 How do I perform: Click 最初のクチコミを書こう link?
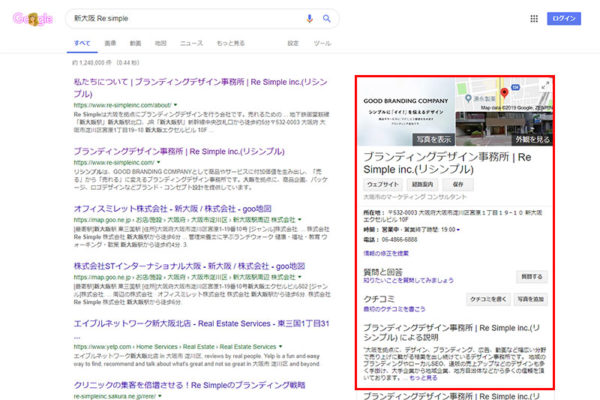tap(394, 309)
